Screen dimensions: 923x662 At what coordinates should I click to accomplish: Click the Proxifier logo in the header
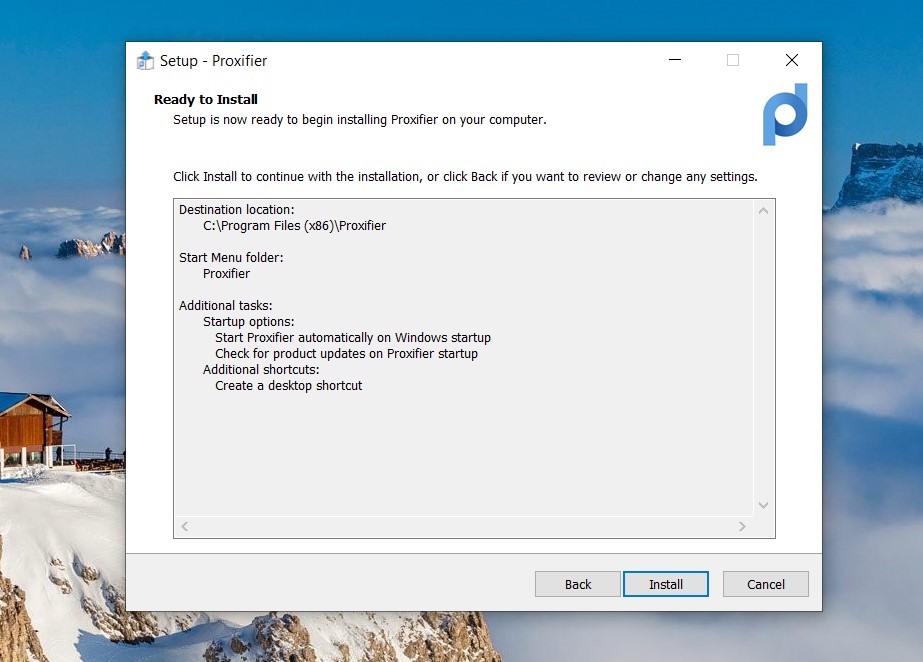click(x=785, y=115)
